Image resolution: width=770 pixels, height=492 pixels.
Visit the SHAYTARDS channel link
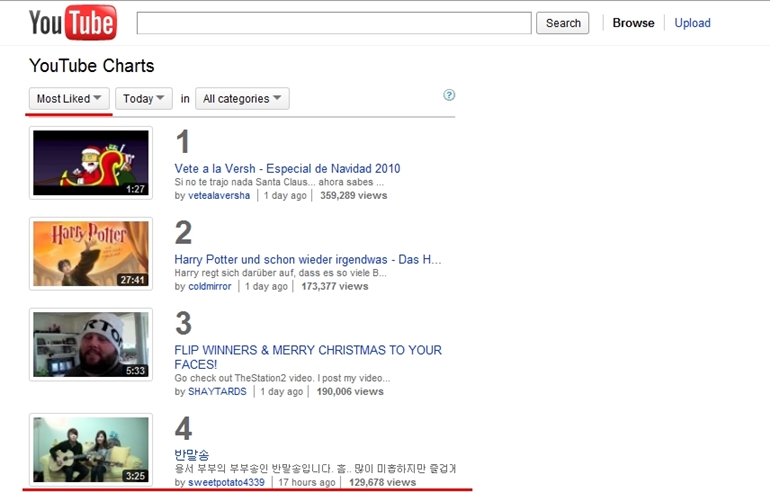pos(218,391)
